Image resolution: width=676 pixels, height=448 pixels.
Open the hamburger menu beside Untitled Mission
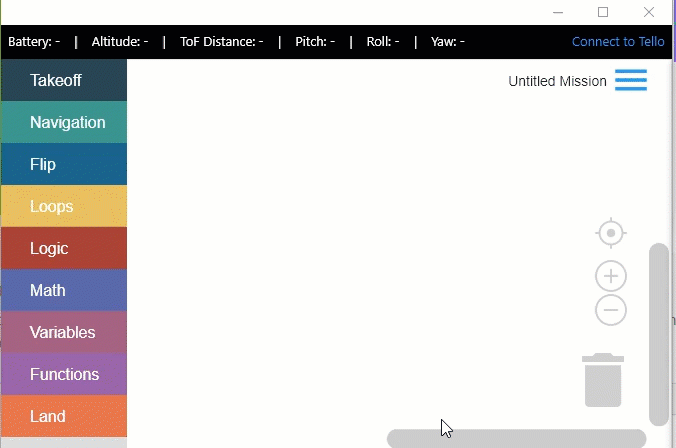(631, 80)
